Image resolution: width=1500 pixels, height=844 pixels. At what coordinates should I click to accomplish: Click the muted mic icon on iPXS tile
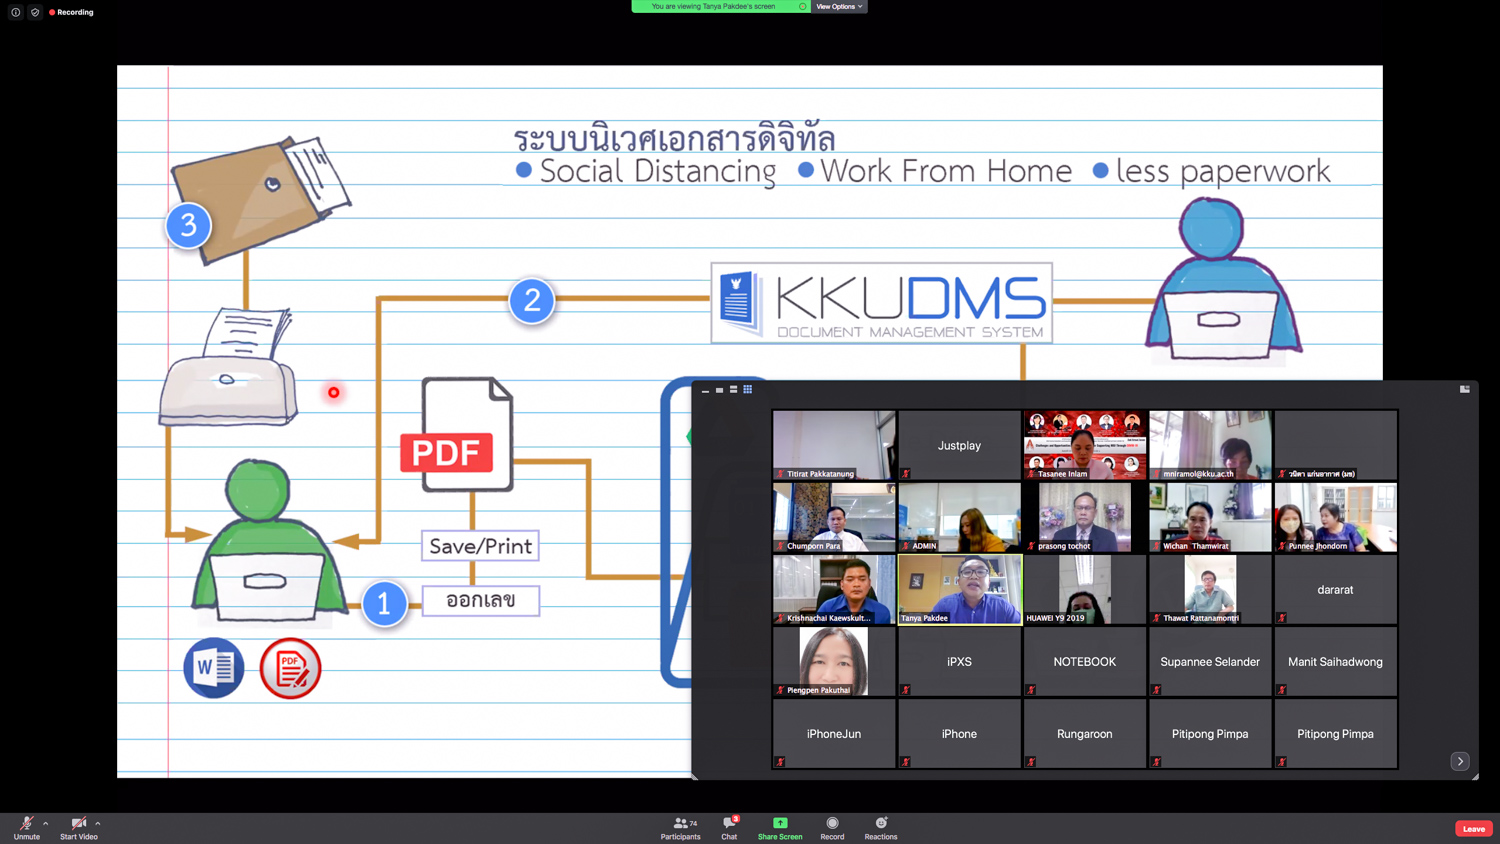906,690
